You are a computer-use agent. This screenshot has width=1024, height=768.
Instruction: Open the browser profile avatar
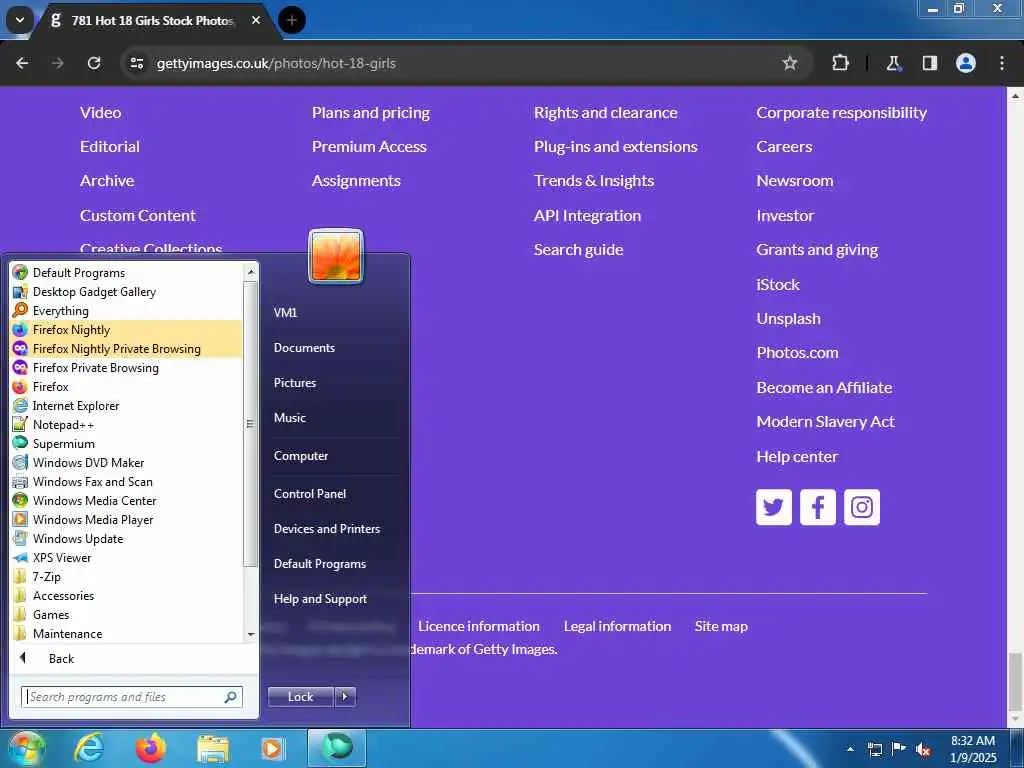click(x=965, y=63)
